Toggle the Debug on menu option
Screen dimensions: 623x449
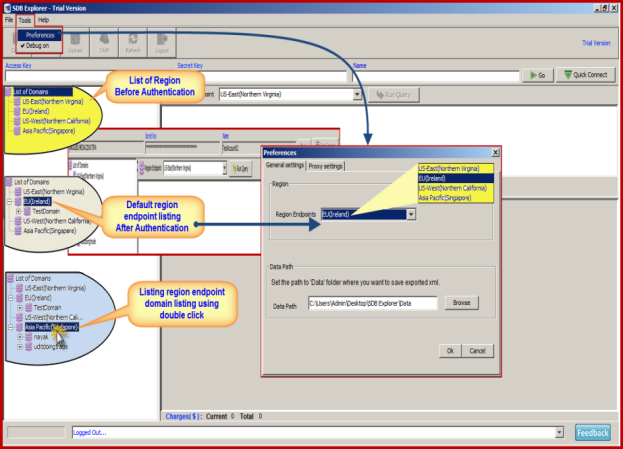37,46
